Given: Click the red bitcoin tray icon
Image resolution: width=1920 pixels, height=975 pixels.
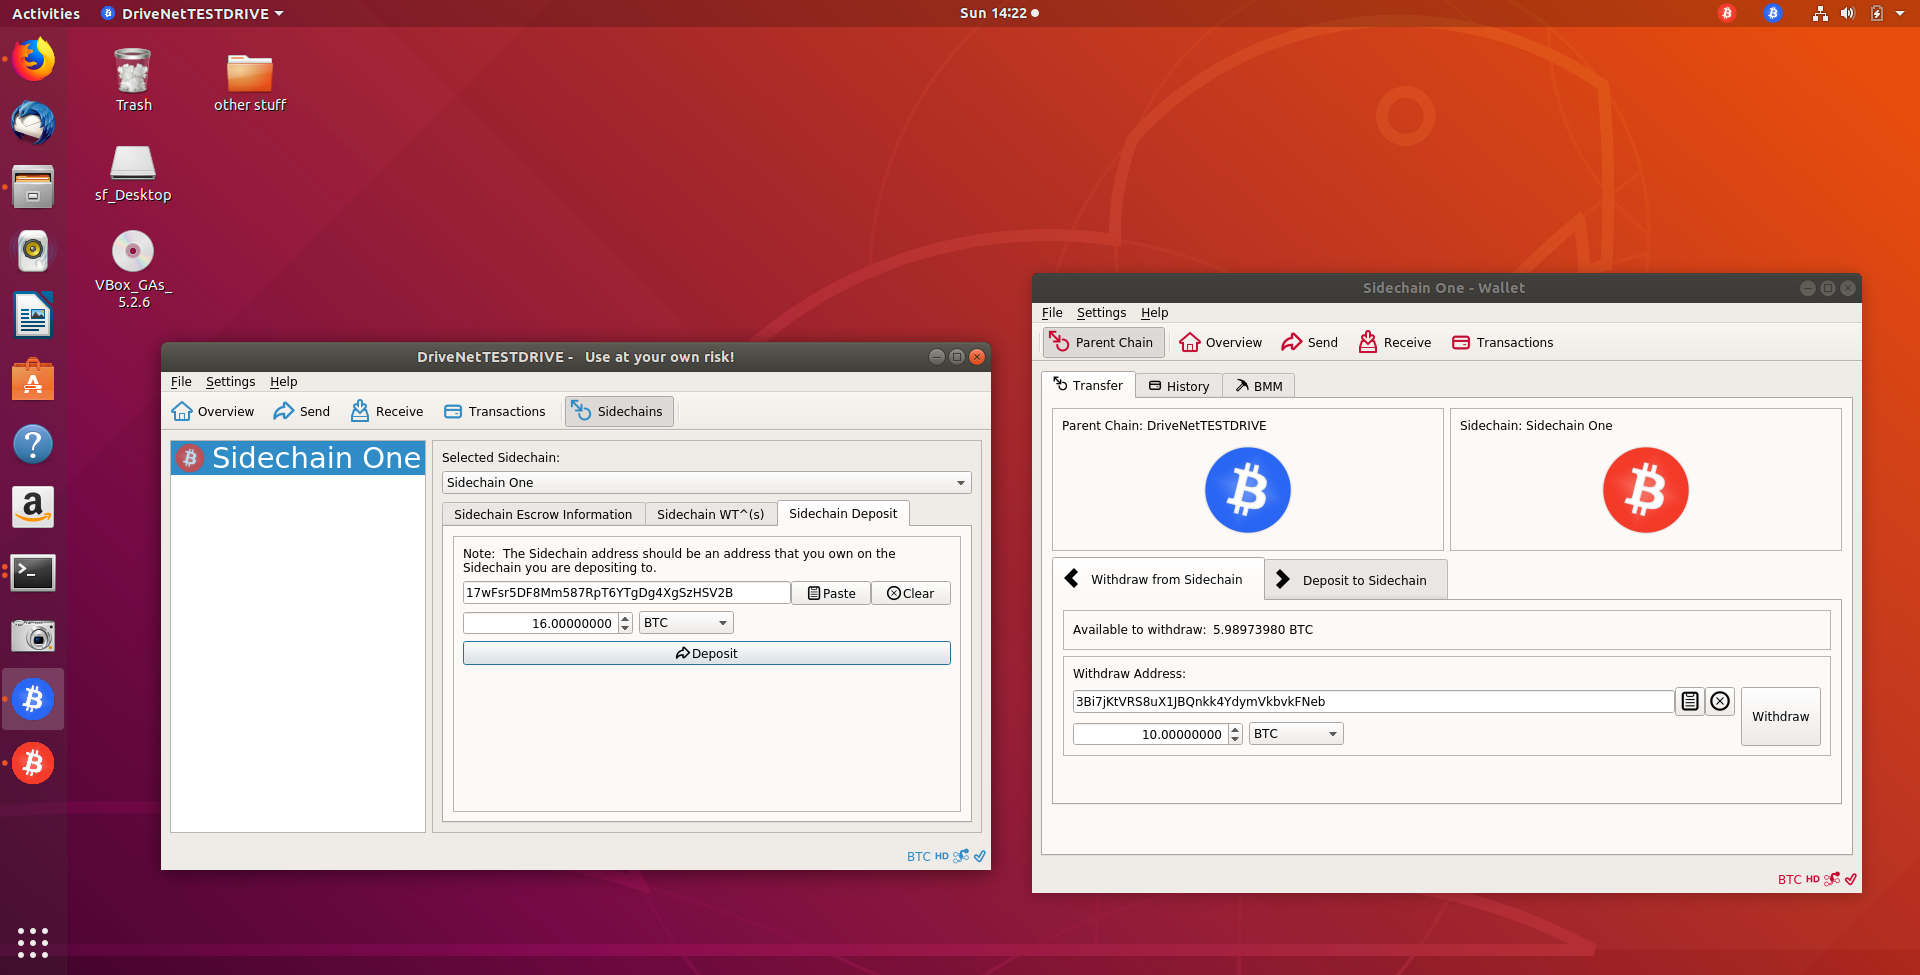Looking at the screenshot, I should pyautogui.click(x=1727, y=13).
